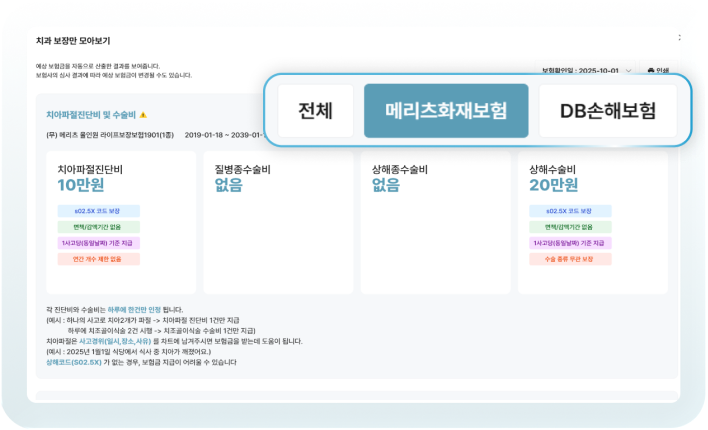Click the 상해종수술비 없음 card
The width and height of the screenshot is (708, 430).
click(x=433, y=222)
